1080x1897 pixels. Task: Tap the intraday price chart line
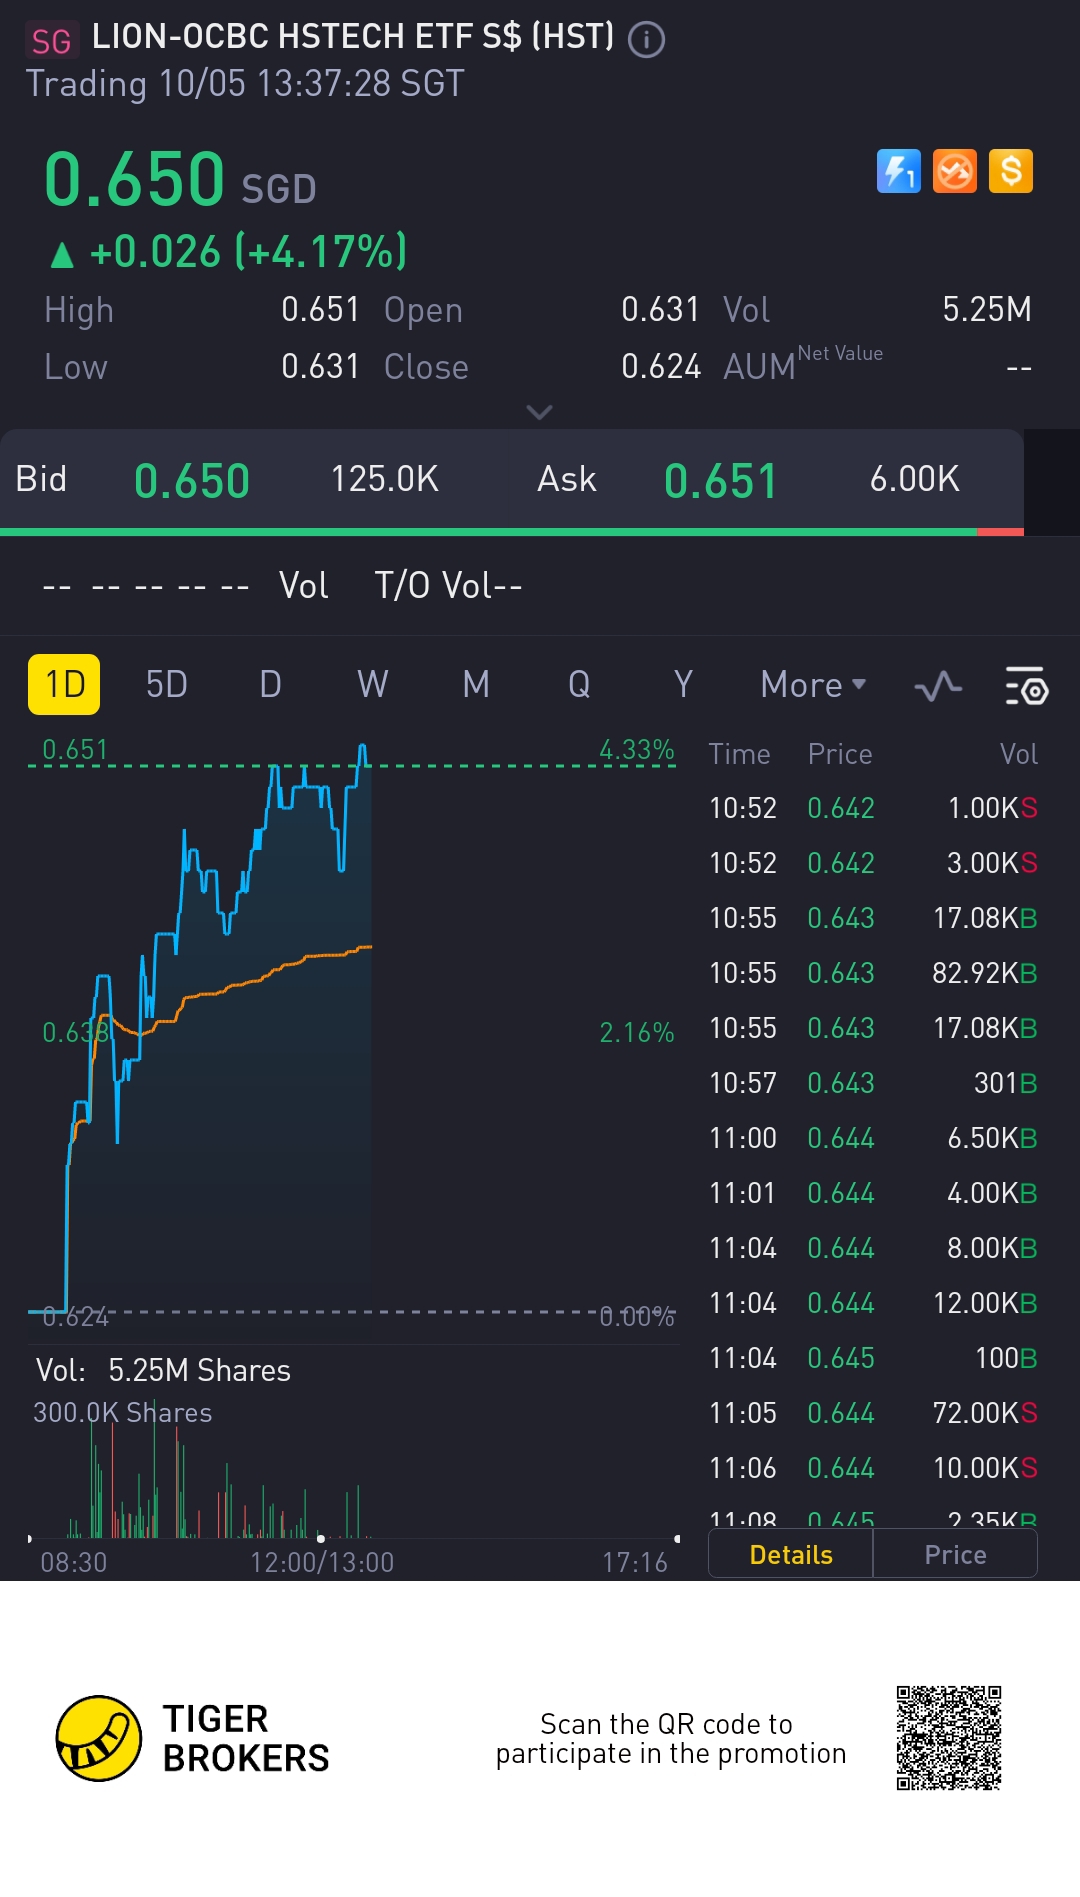(x=200, y=1027)
